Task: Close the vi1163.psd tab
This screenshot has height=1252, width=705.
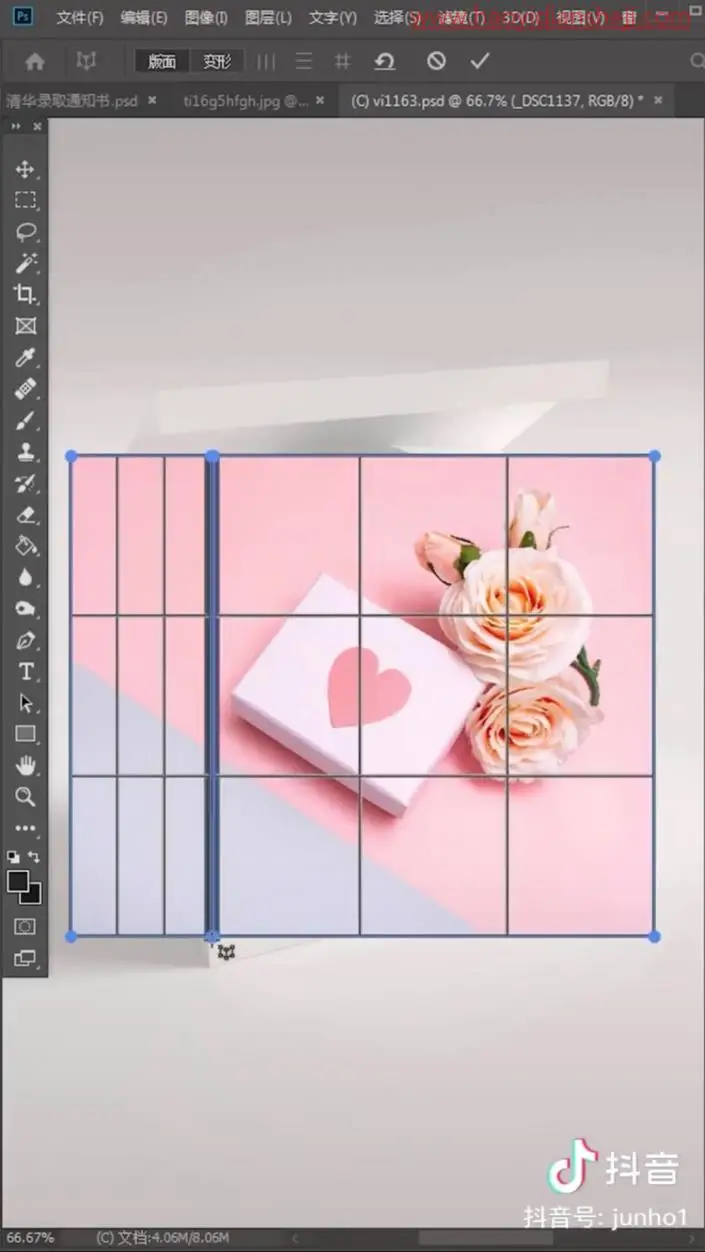Action: coord(659,100)
